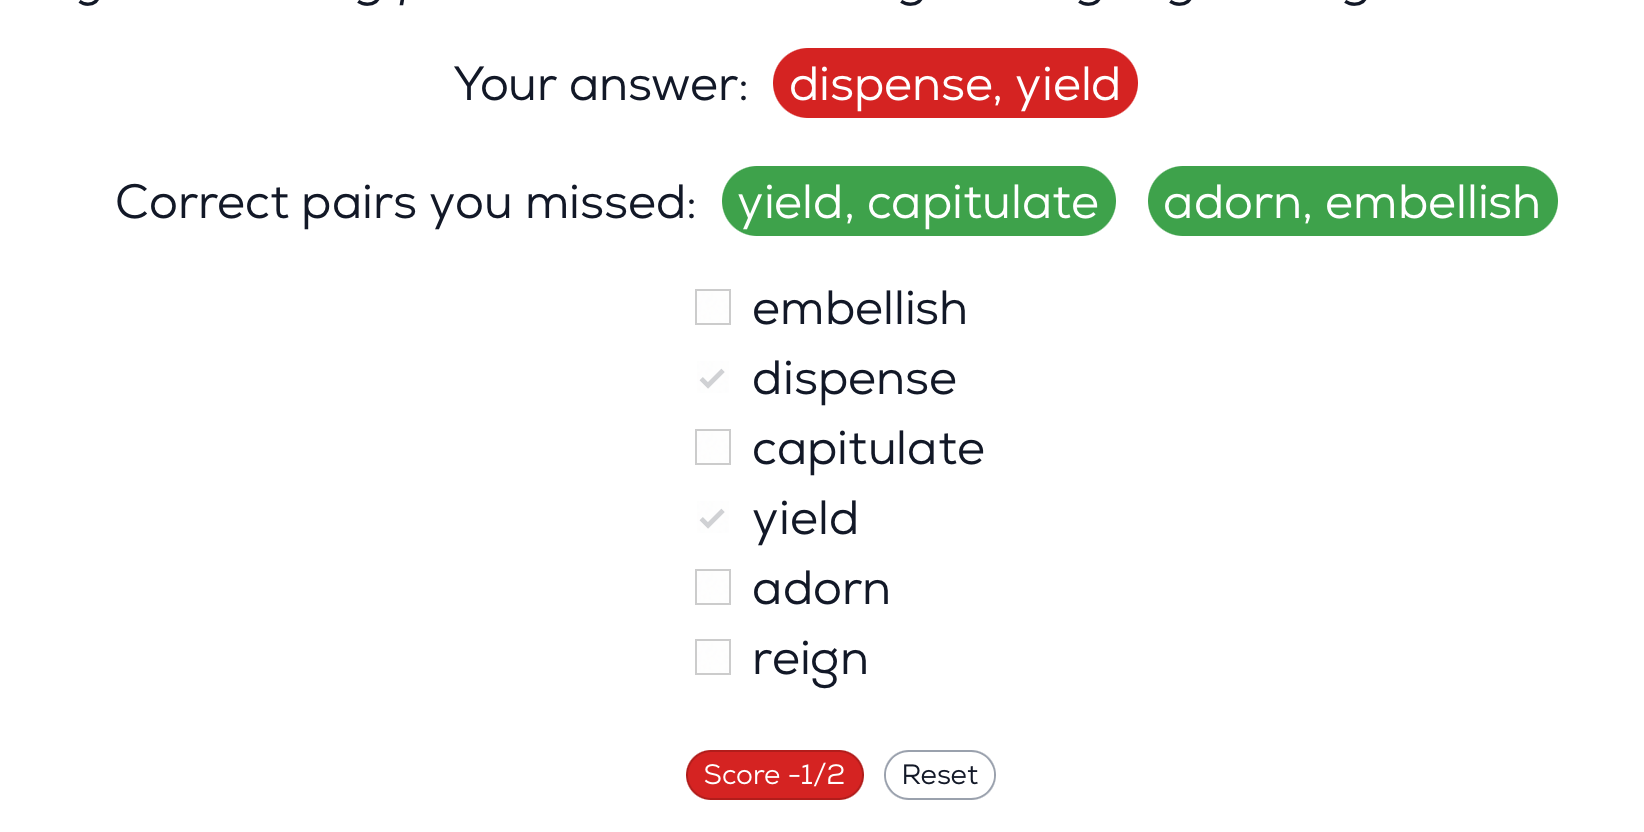The height and width of the screenshot is (832, 1644).
Task: Click the Reset button
Action: [x=939, y=775]
